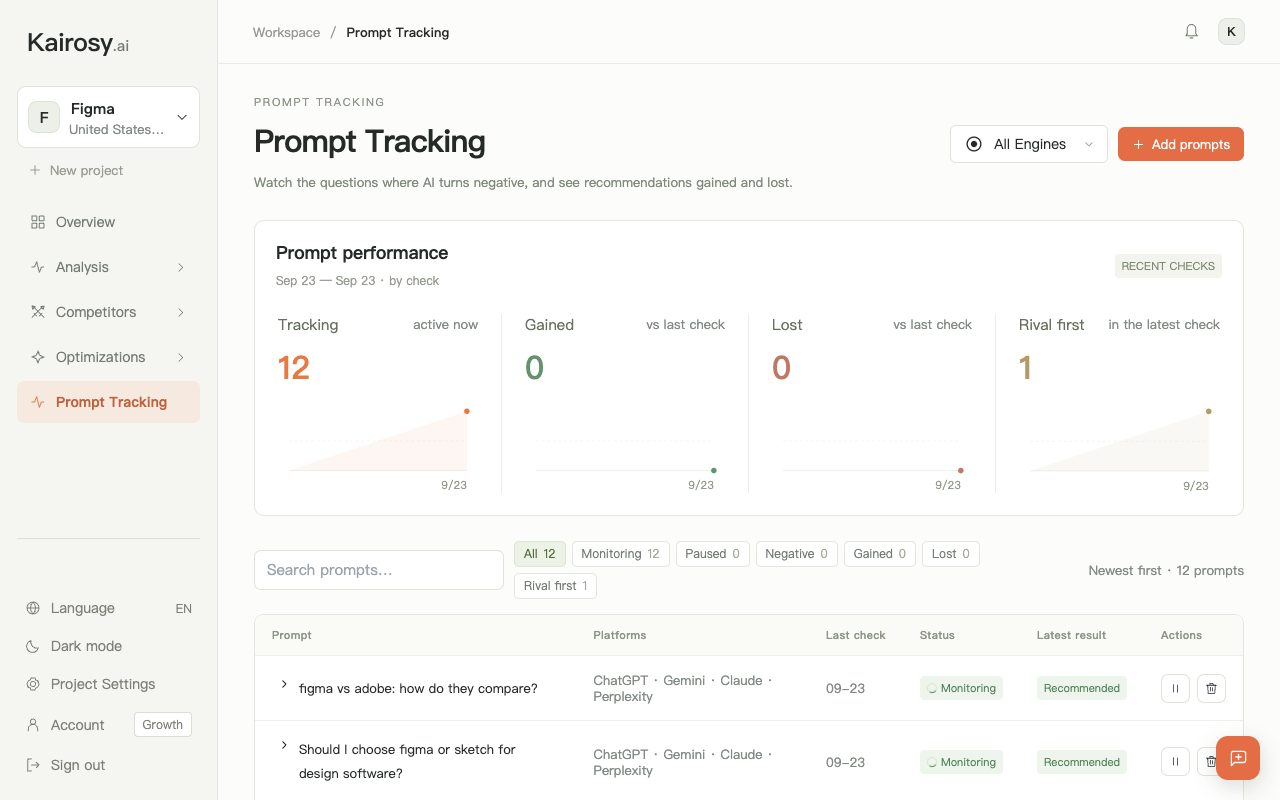Screen dimensions: 1280x800
Task: Select the Negative 0 filter tab
Action: point(796,554)
